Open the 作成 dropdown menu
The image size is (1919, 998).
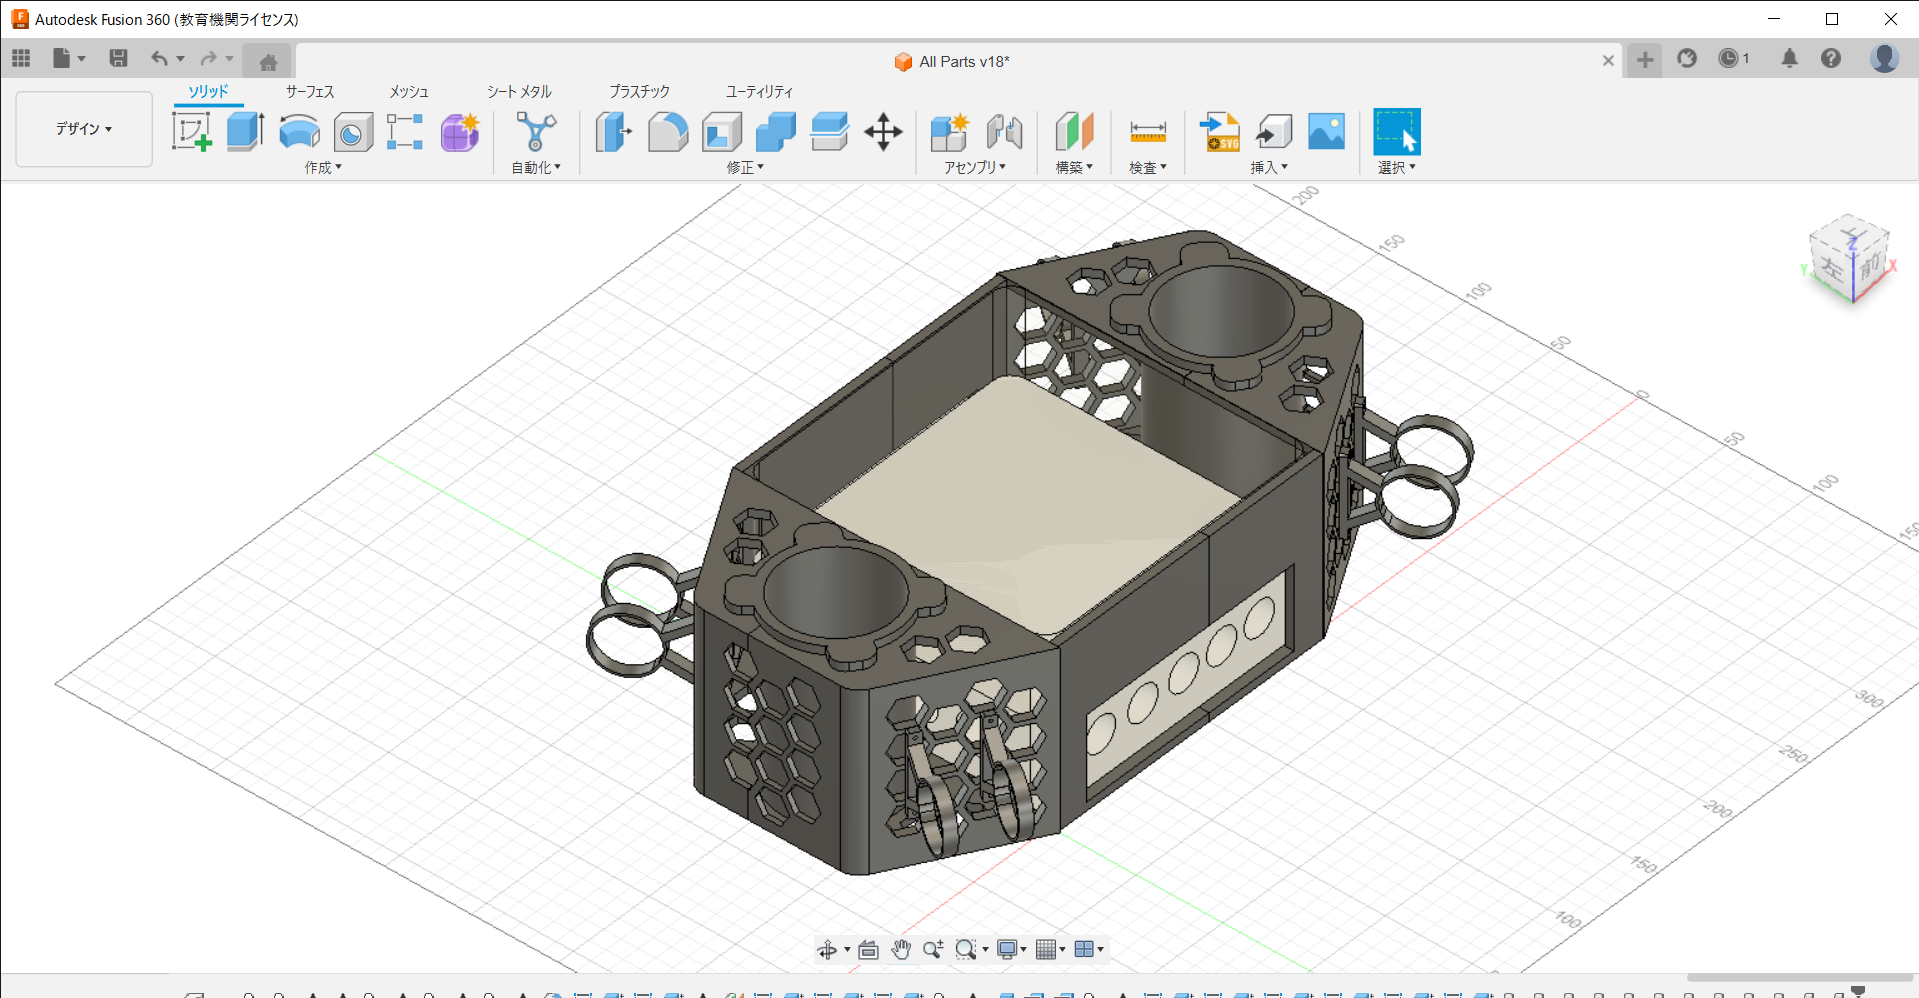coord(323,168)
